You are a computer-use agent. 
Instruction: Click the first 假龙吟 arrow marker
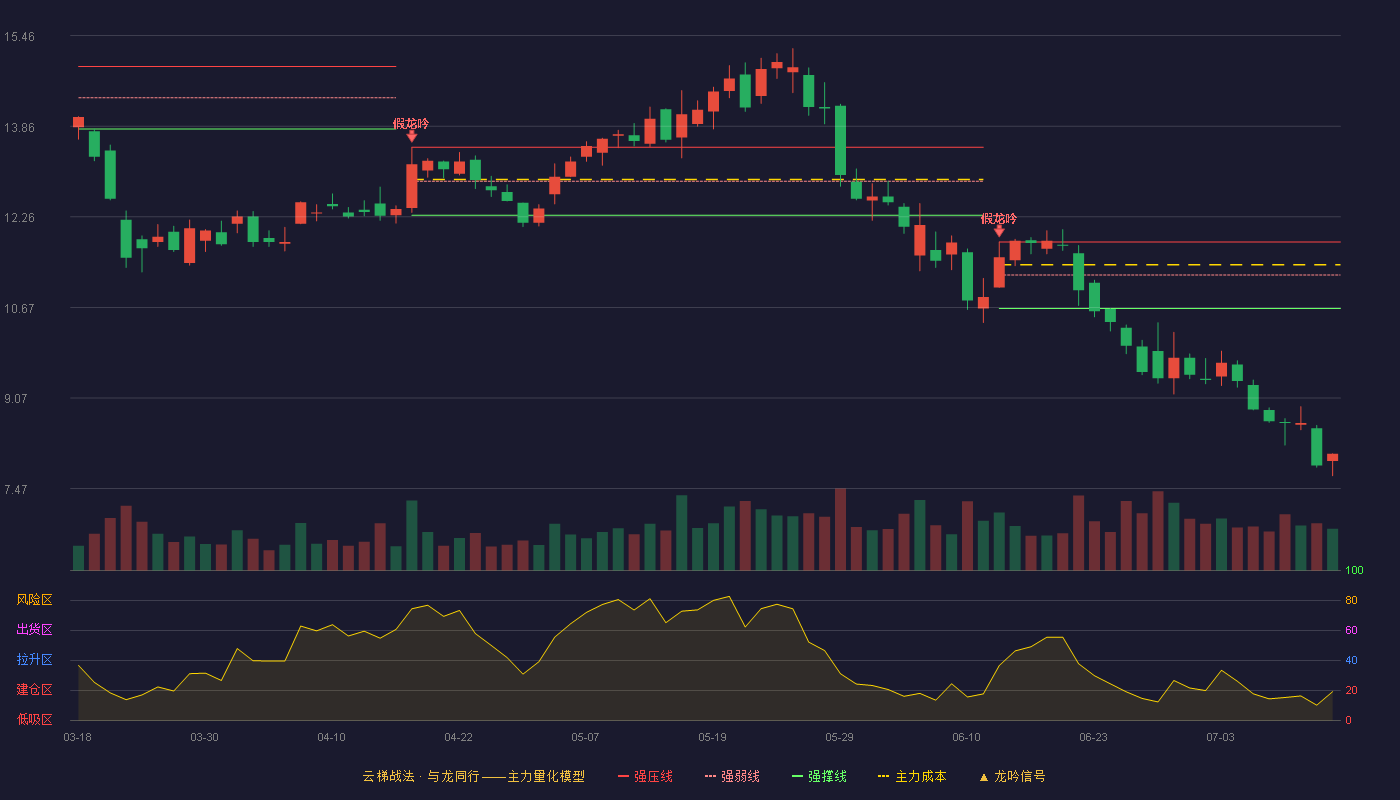[x=412, y=136]
